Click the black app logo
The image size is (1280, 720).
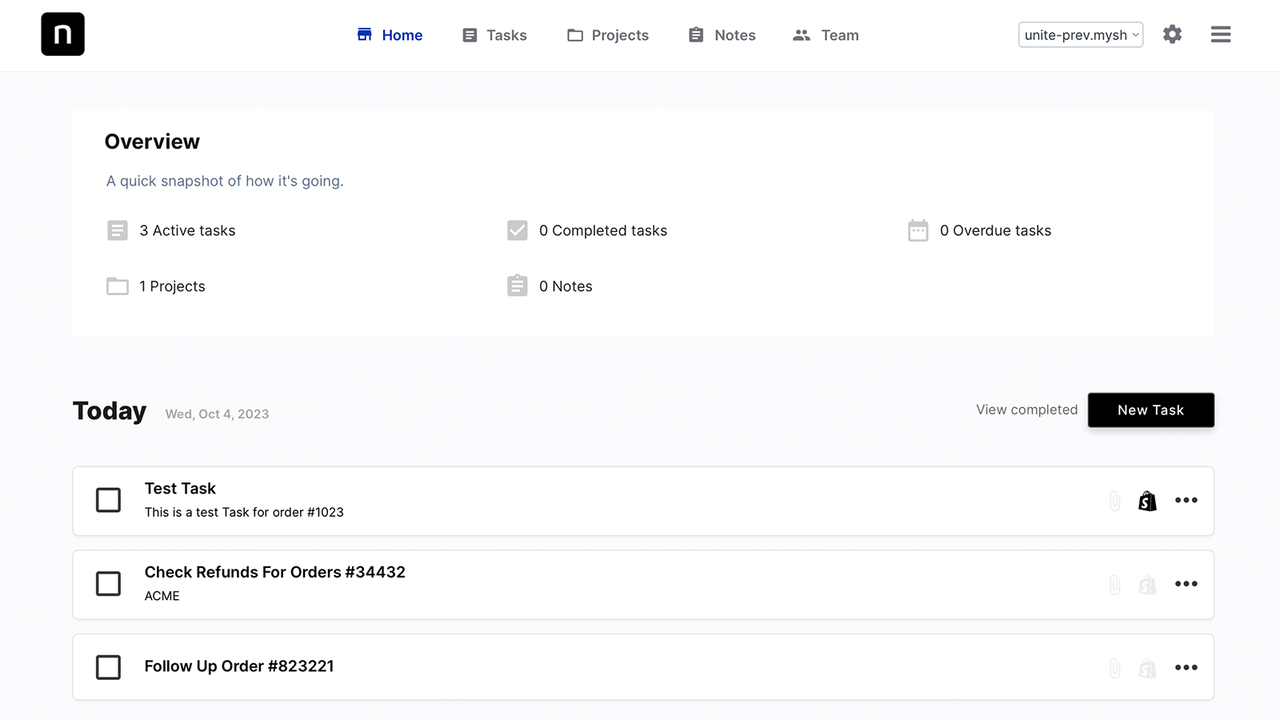(63, 35)
